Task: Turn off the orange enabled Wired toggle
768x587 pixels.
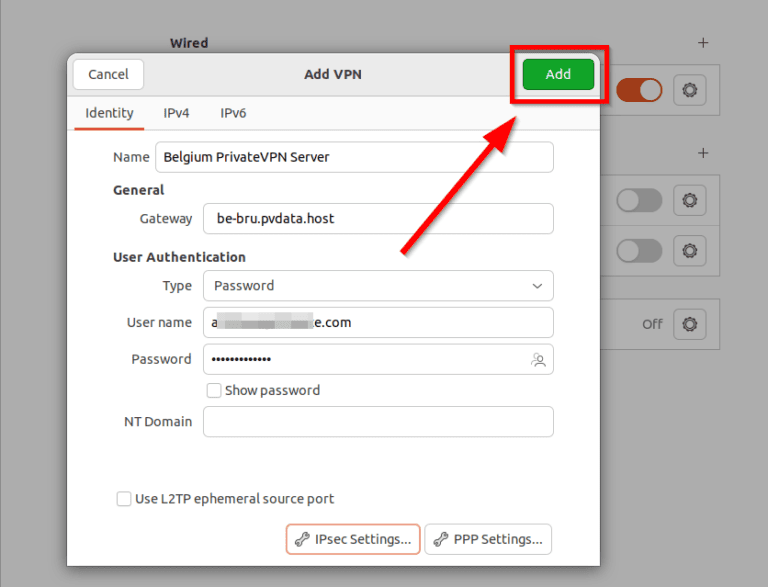Action: coord(639,91)
